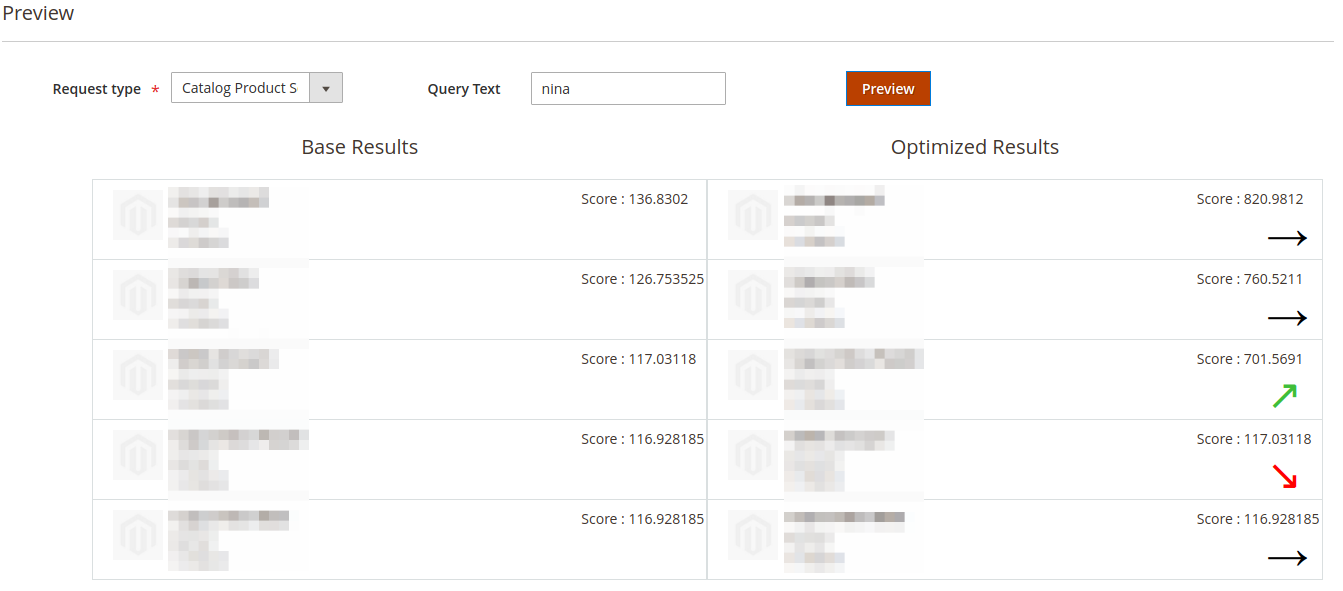Click the second base result row scoring 126.753525
Image resolution: width=1343 pixels, height=591 pixels.
click(x=400, y=300)
